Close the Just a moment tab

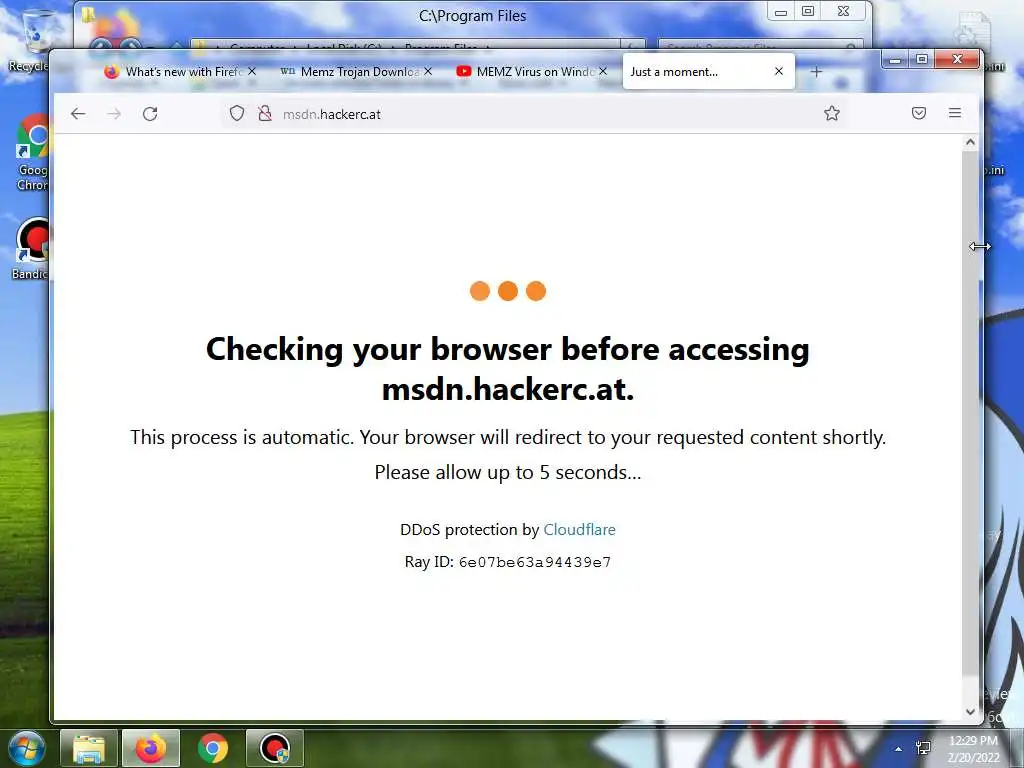tap(778, 71)
